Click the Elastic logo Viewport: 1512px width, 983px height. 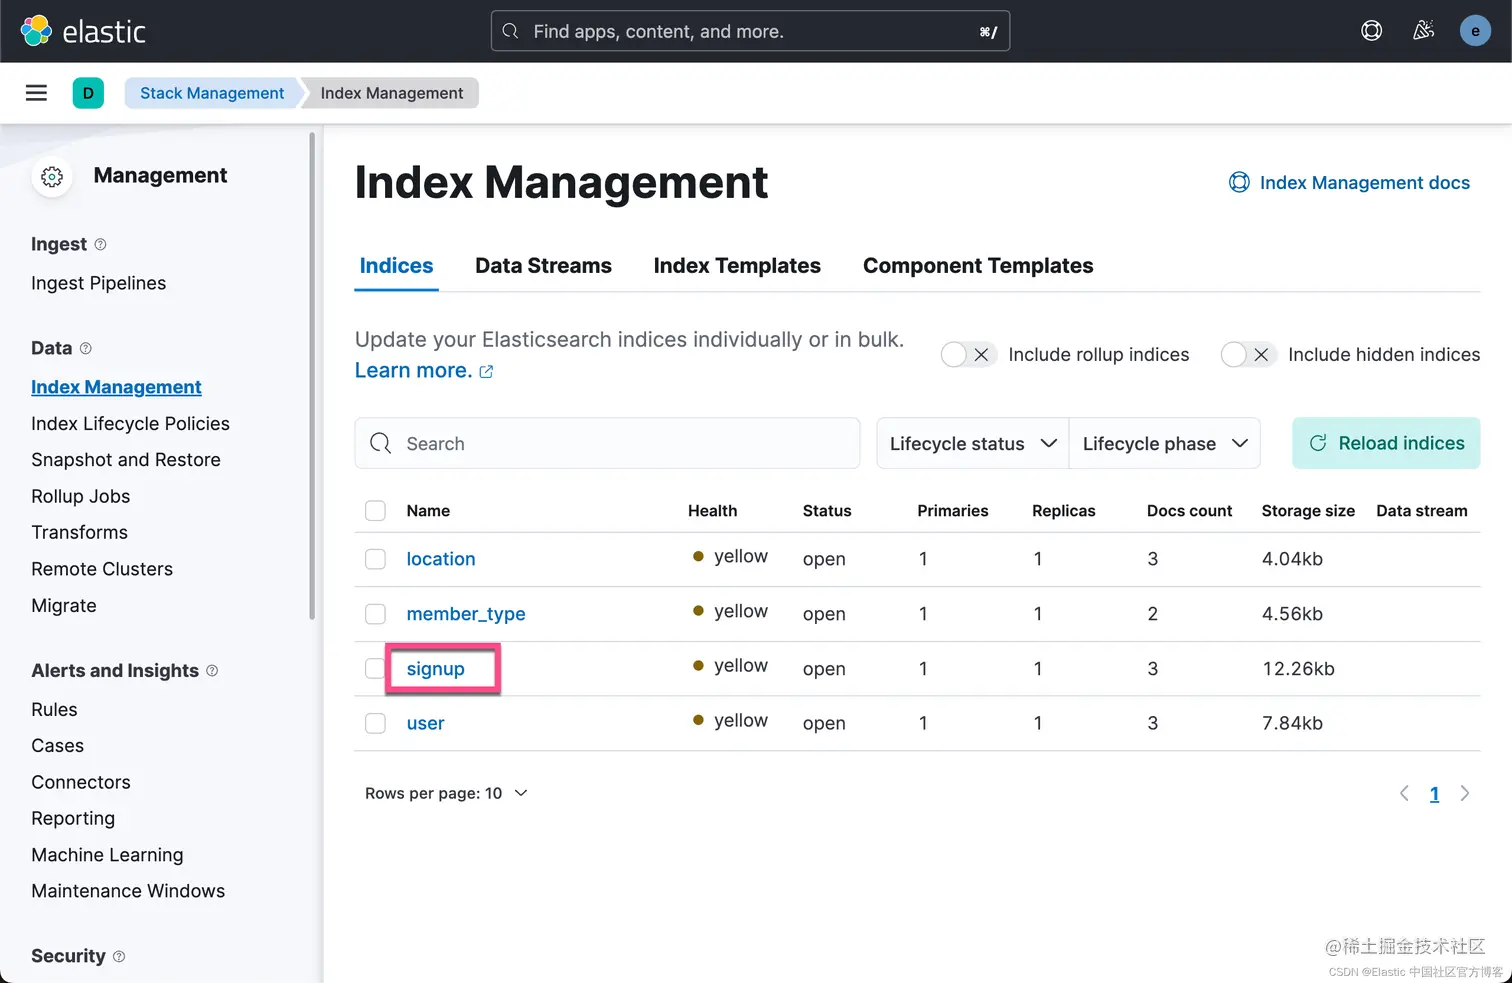(x=83, y=31)
